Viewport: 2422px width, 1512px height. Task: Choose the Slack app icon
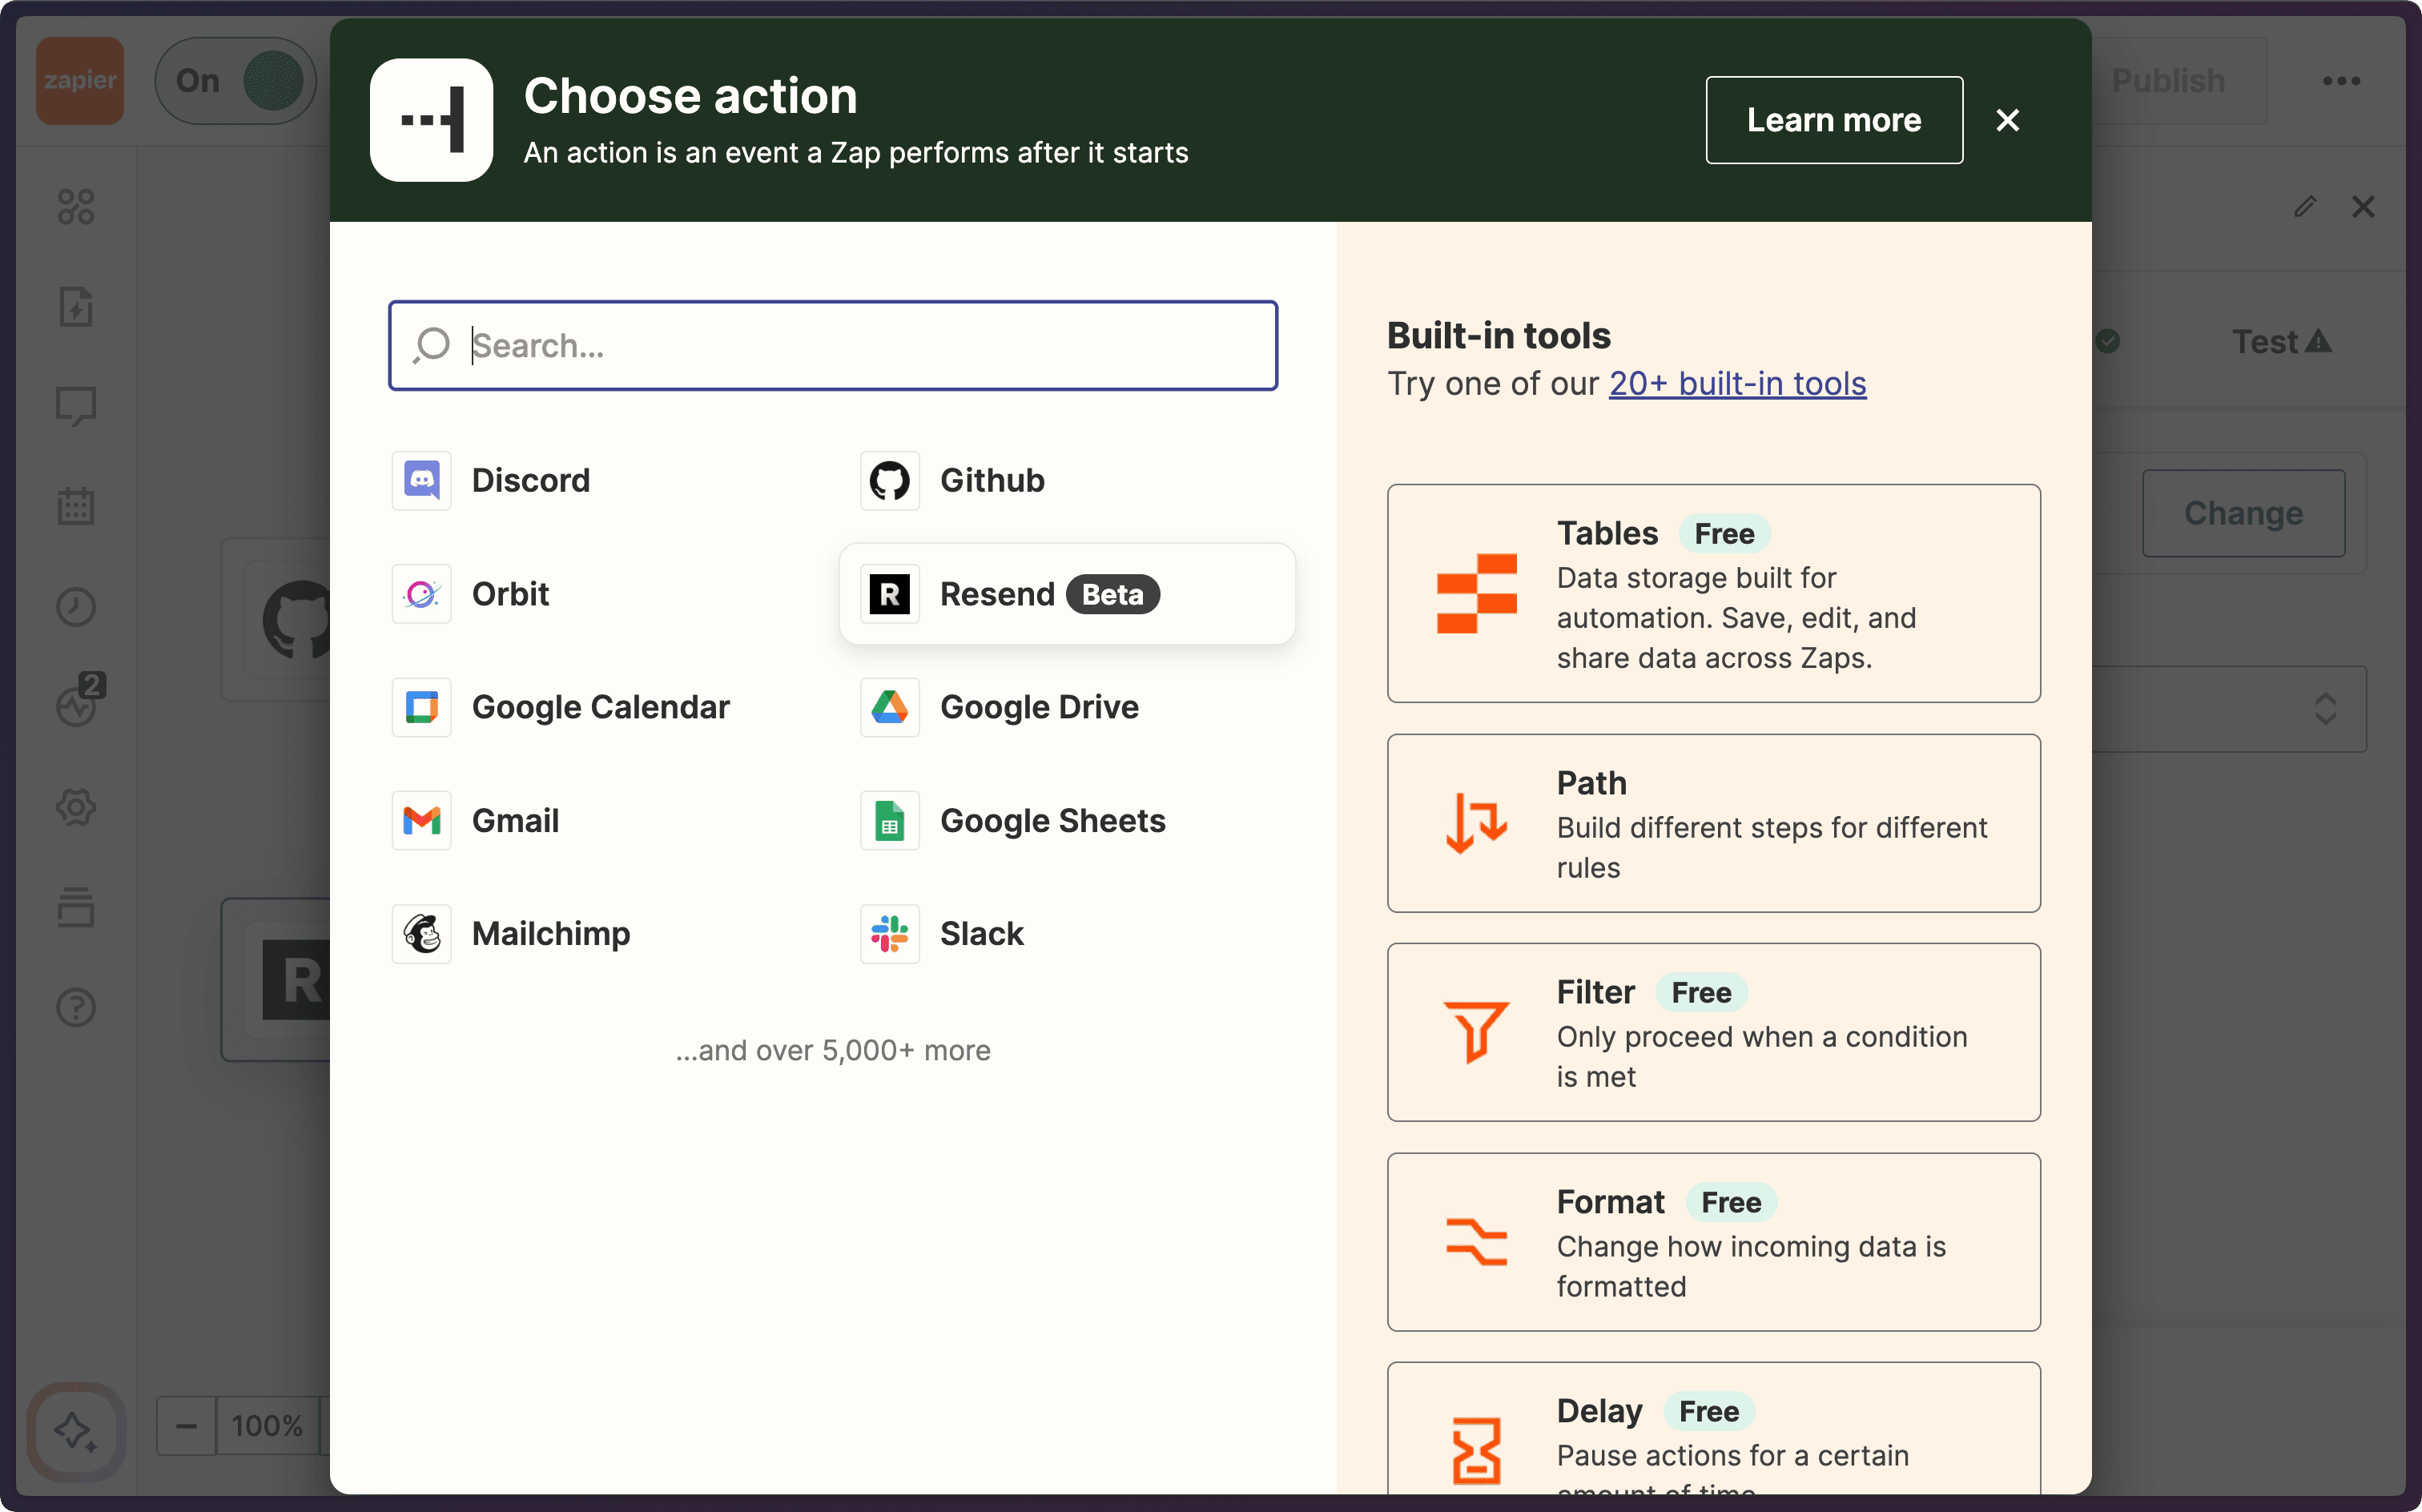(x=889, y=934)
